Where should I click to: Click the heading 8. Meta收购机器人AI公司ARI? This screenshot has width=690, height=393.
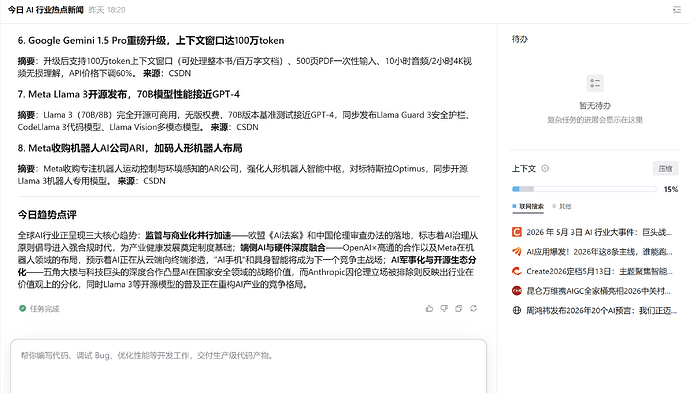pyautogui.click(x=130, y=148)
